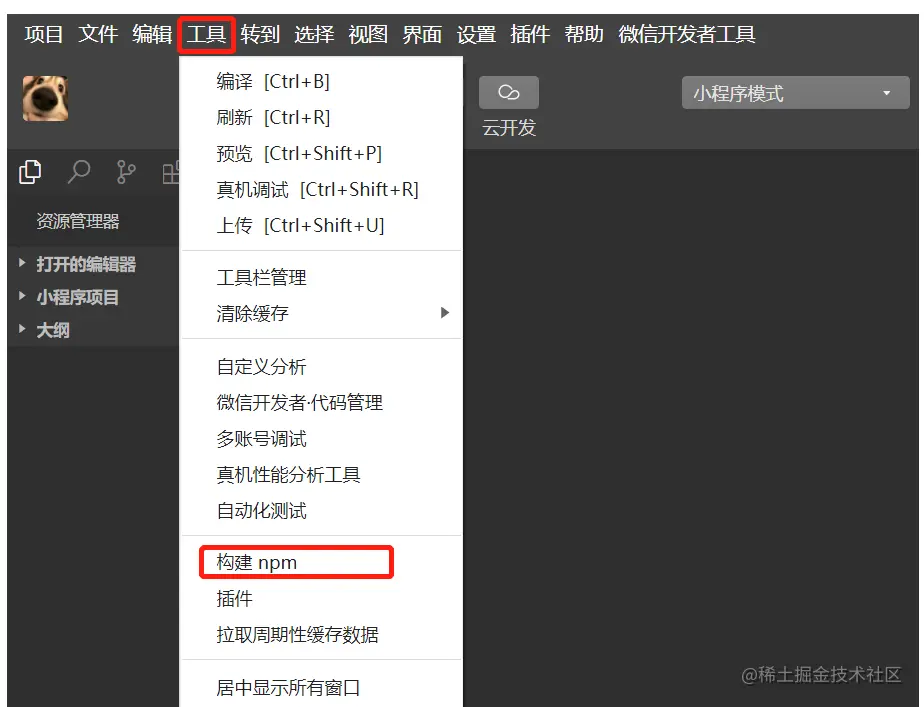Open 微信开发者·代码管理 menu entry

click(x=321, y=402)
